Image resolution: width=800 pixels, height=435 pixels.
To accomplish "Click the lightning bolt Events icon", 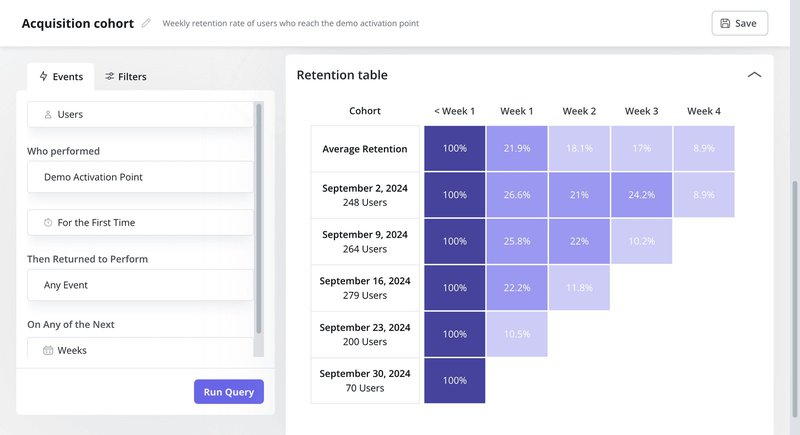I will click(x=43, y=76).
